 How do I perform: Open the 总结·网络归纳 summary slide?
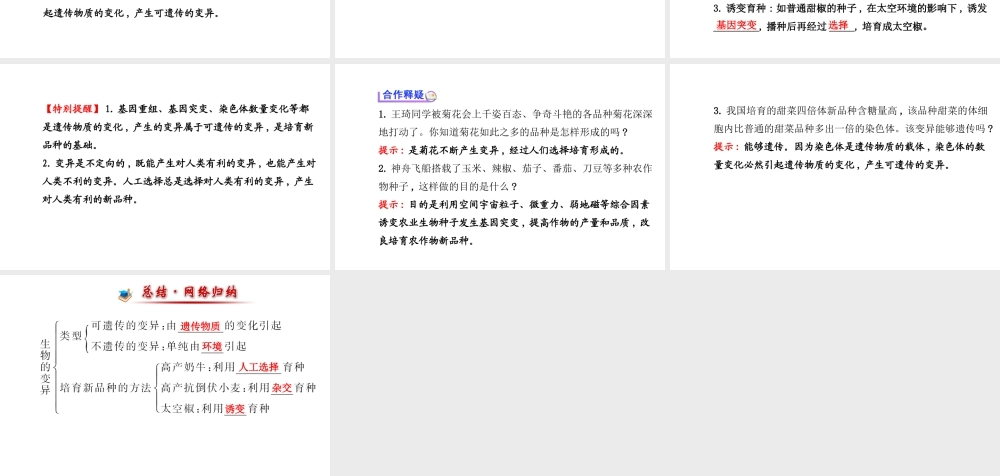(x=165, y=375)
